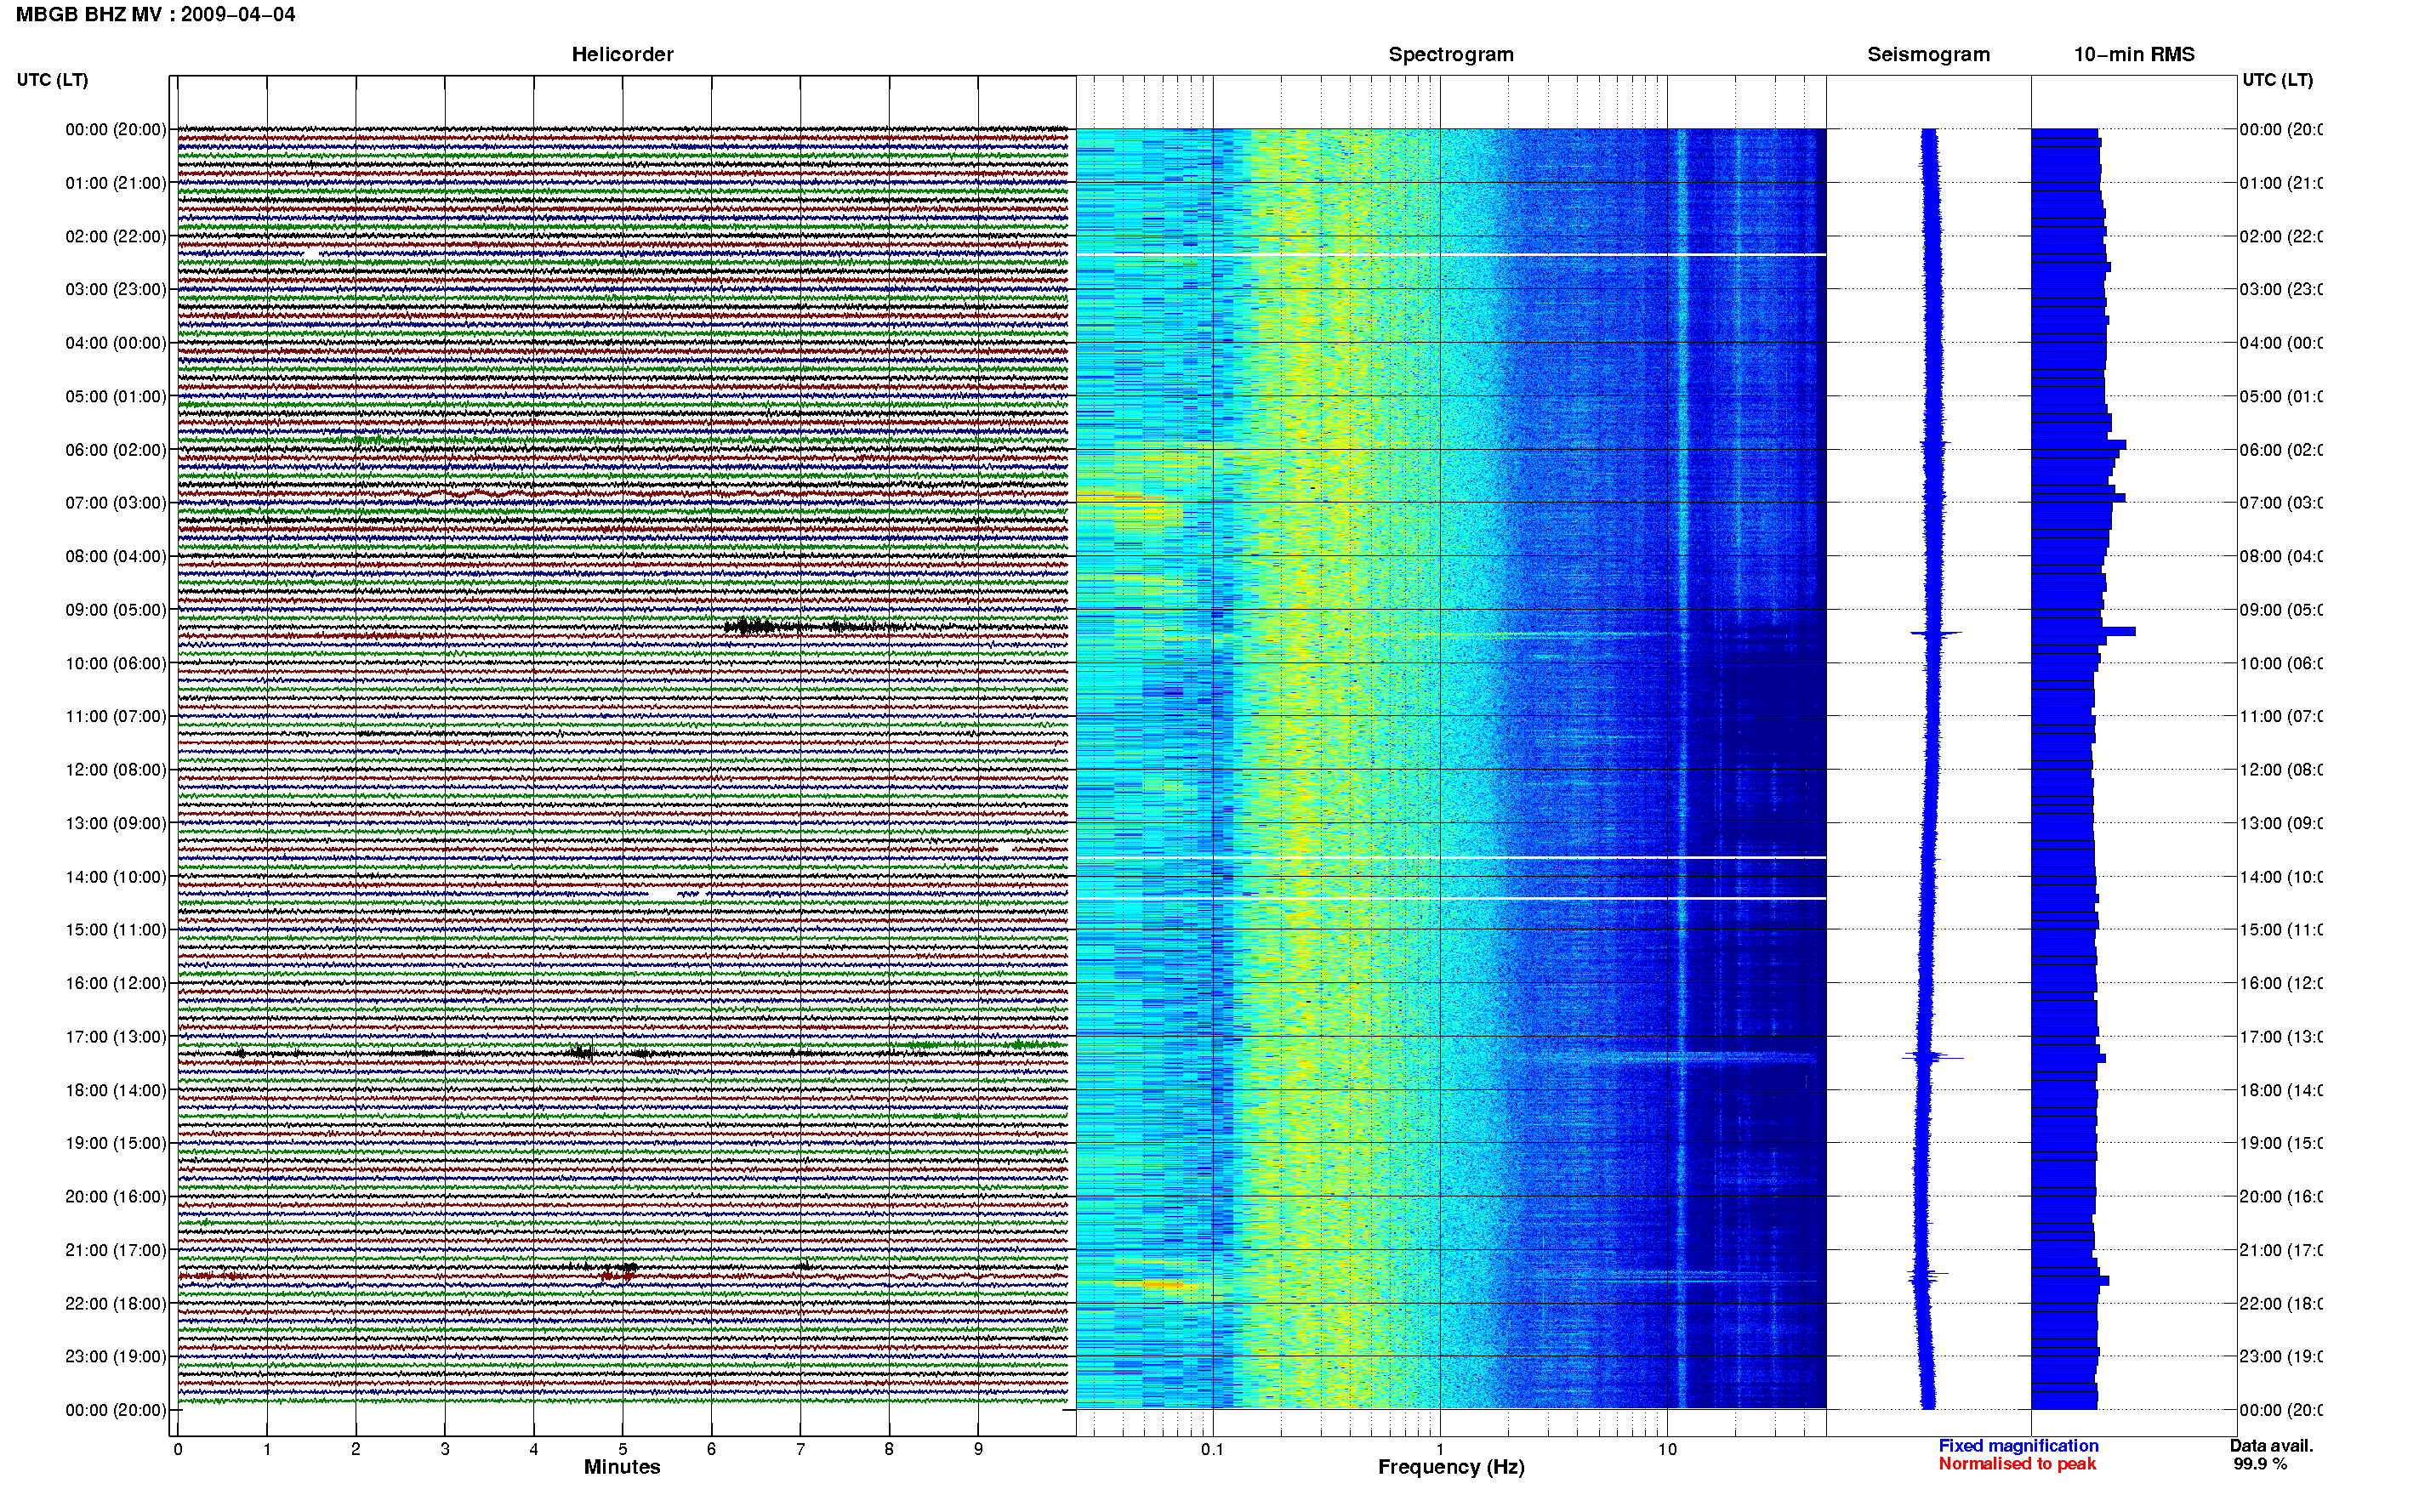The height and width of the screenshot is (1512, 2419).
Task: Click the '23:00 (19:00)' time label
Action: click(x=116, y=1357)
